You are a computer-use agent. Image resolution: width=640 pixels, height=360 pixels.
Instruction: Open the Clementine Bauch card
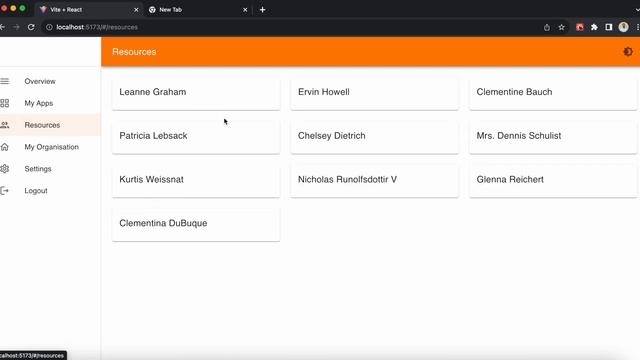553,92
